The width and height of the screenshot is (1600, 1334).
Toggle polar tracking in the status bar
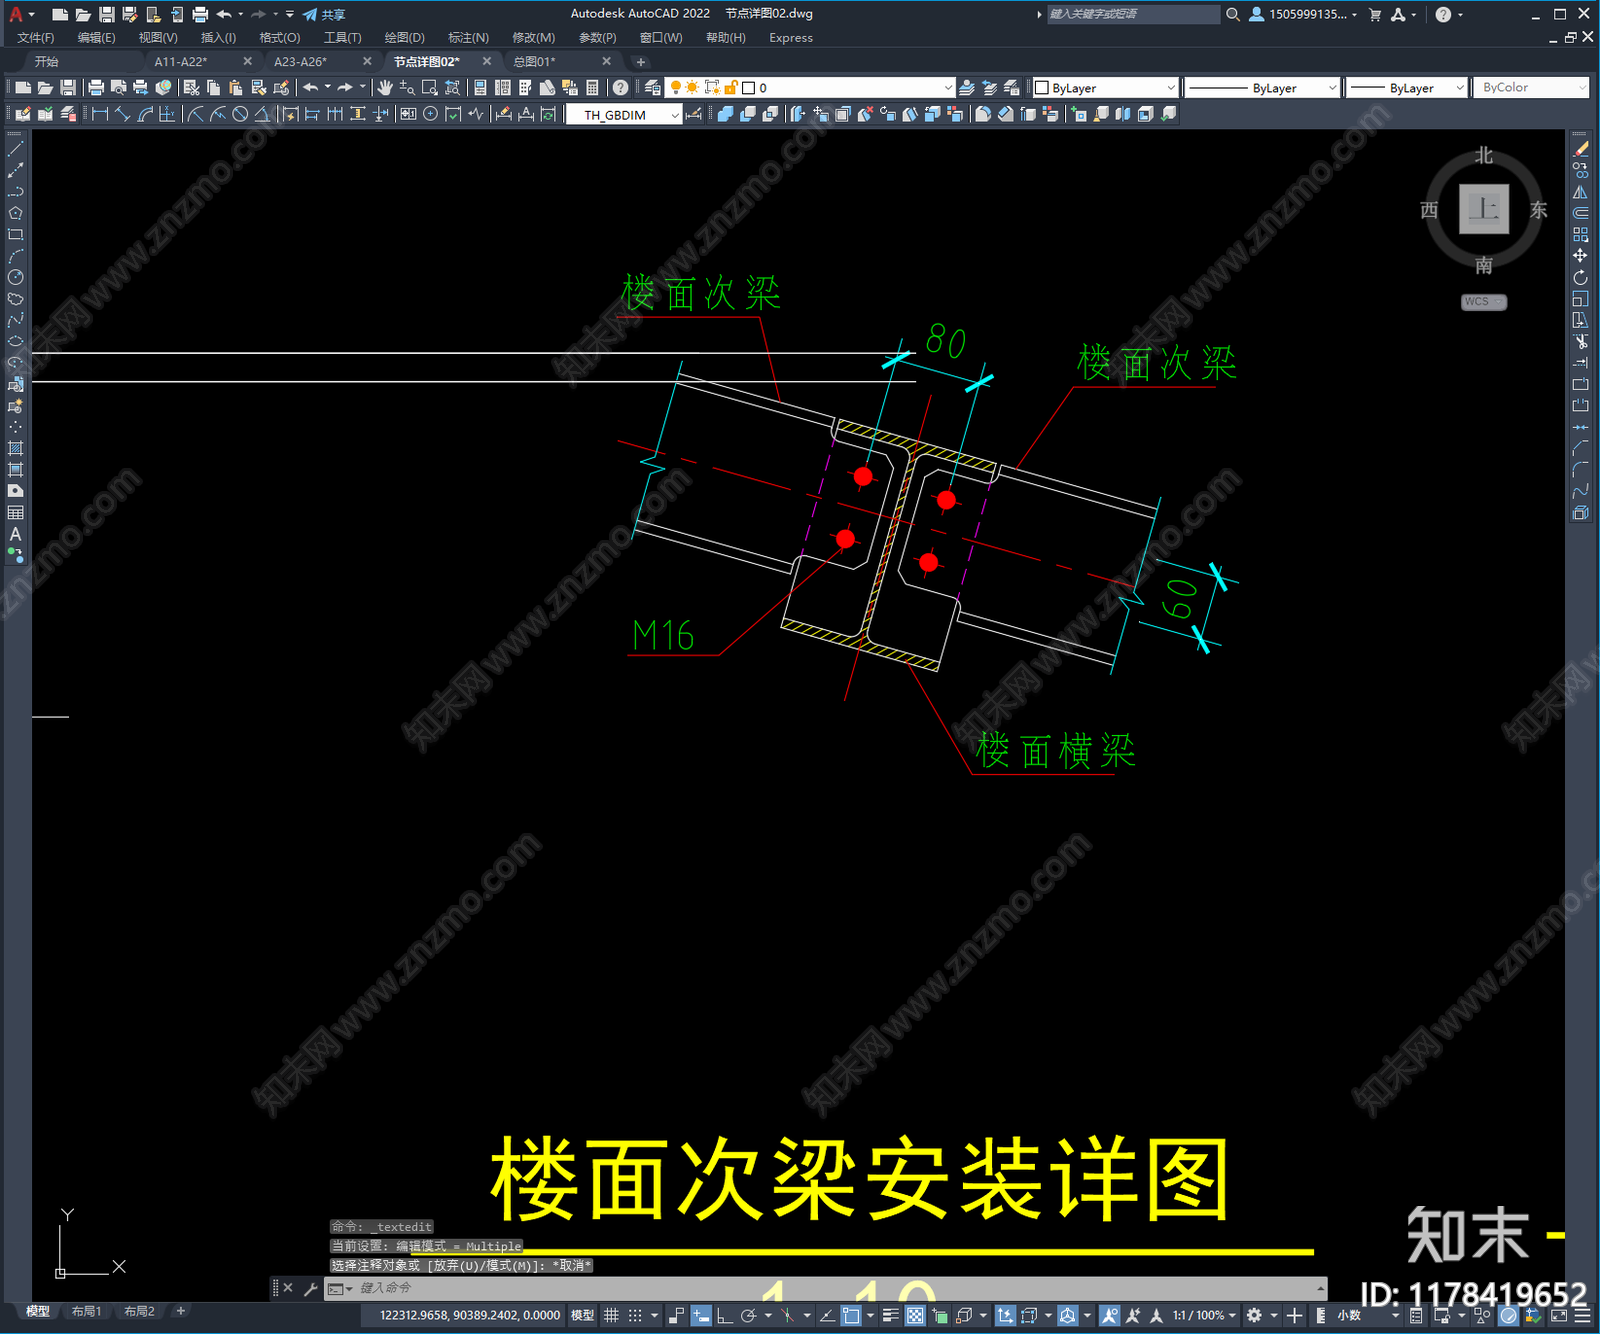click(748, 1315)
